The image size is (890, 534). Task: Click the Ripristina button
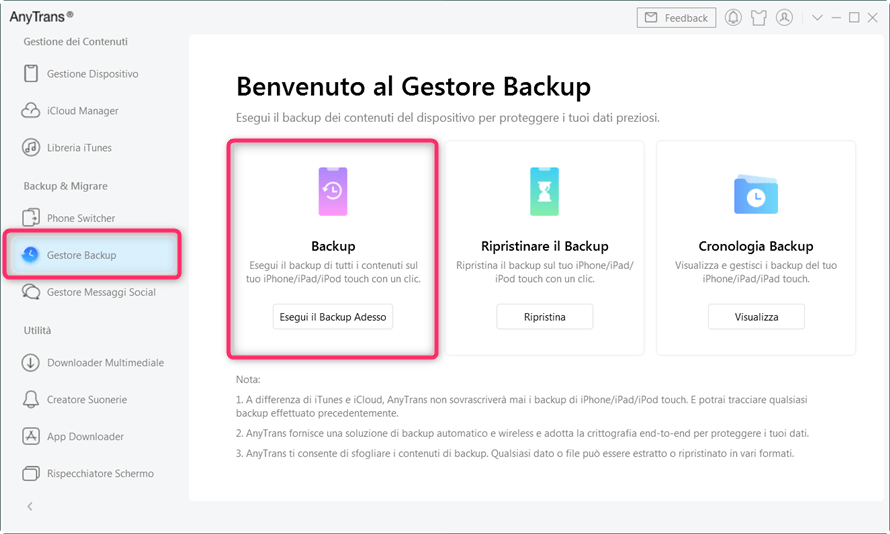[x=544, y=317]
